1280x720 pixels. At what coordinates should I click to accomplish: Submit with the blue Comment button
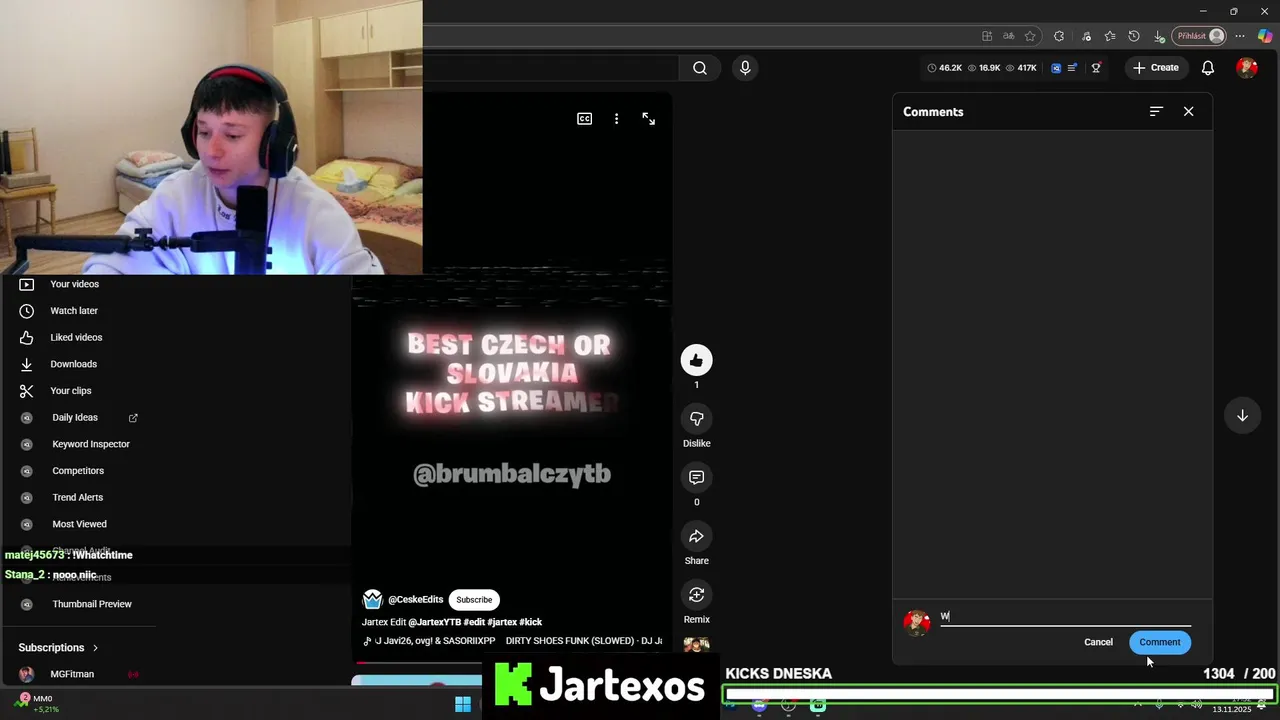1160,642
